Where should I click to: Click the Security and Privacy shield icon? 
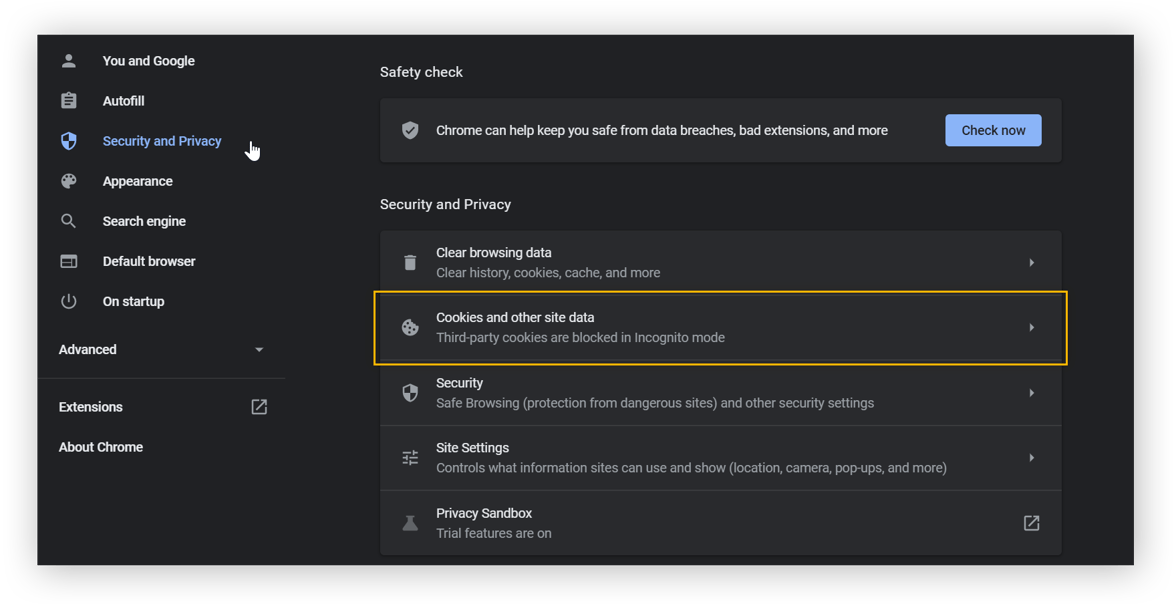tap(69, 141)
